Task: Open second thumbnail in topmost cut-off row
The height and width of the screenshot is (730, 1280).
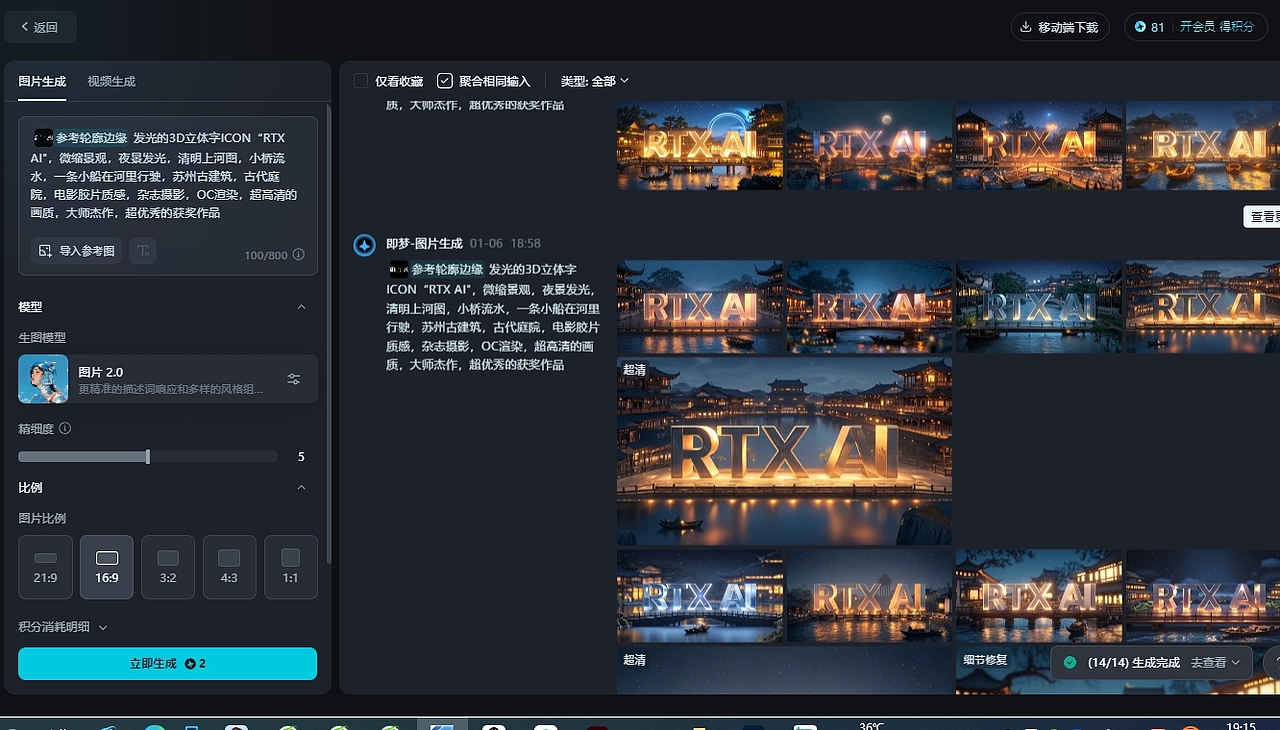Action: point(869,145)
